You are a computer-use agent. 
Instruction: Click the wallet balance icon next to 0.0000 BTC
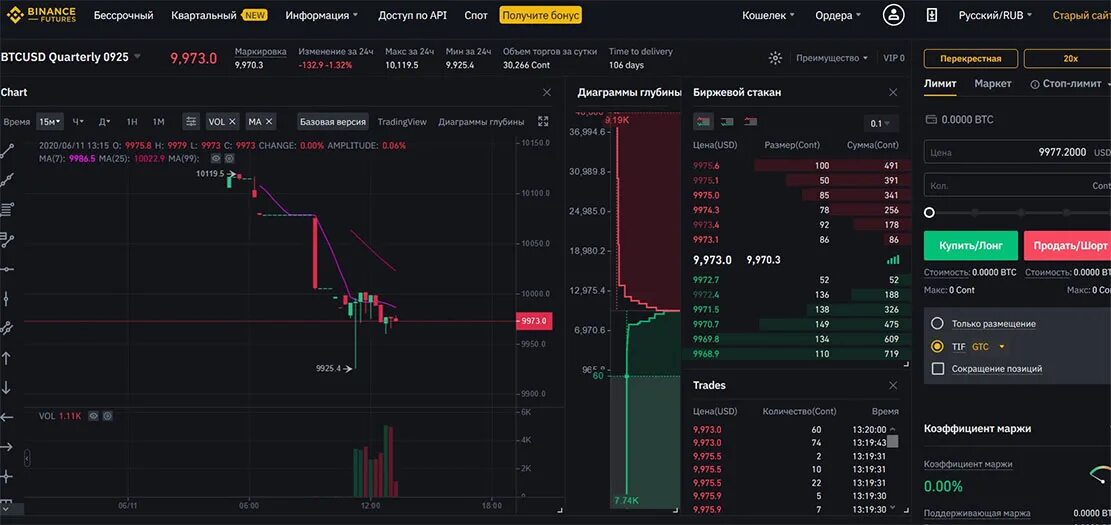point(930,120)
